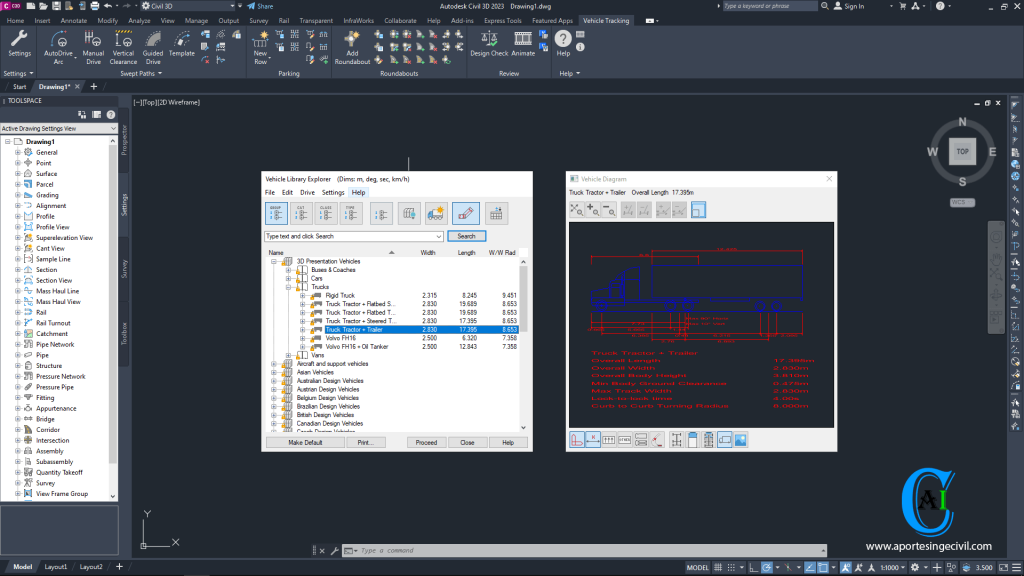Image resolution: width=1024 pixels, height=576 pixels.
Task: Click the Group view icon in Vehicle Library Explorer
Action: tap(275, 214)
